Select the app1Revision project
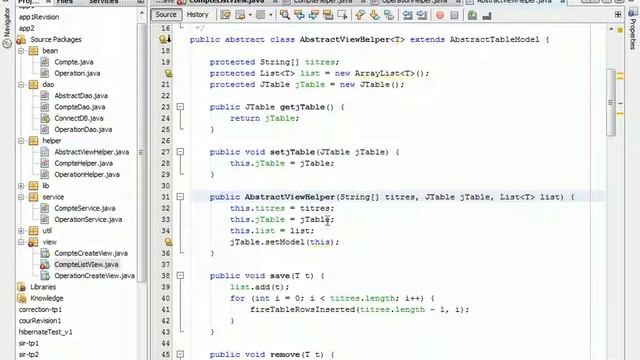This screenshot has height=360, width=640. tap(39, 17)
